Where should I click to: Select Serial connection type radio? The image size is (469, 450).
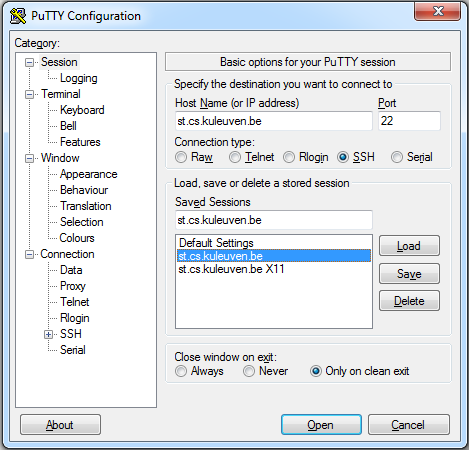coord(397,157)
